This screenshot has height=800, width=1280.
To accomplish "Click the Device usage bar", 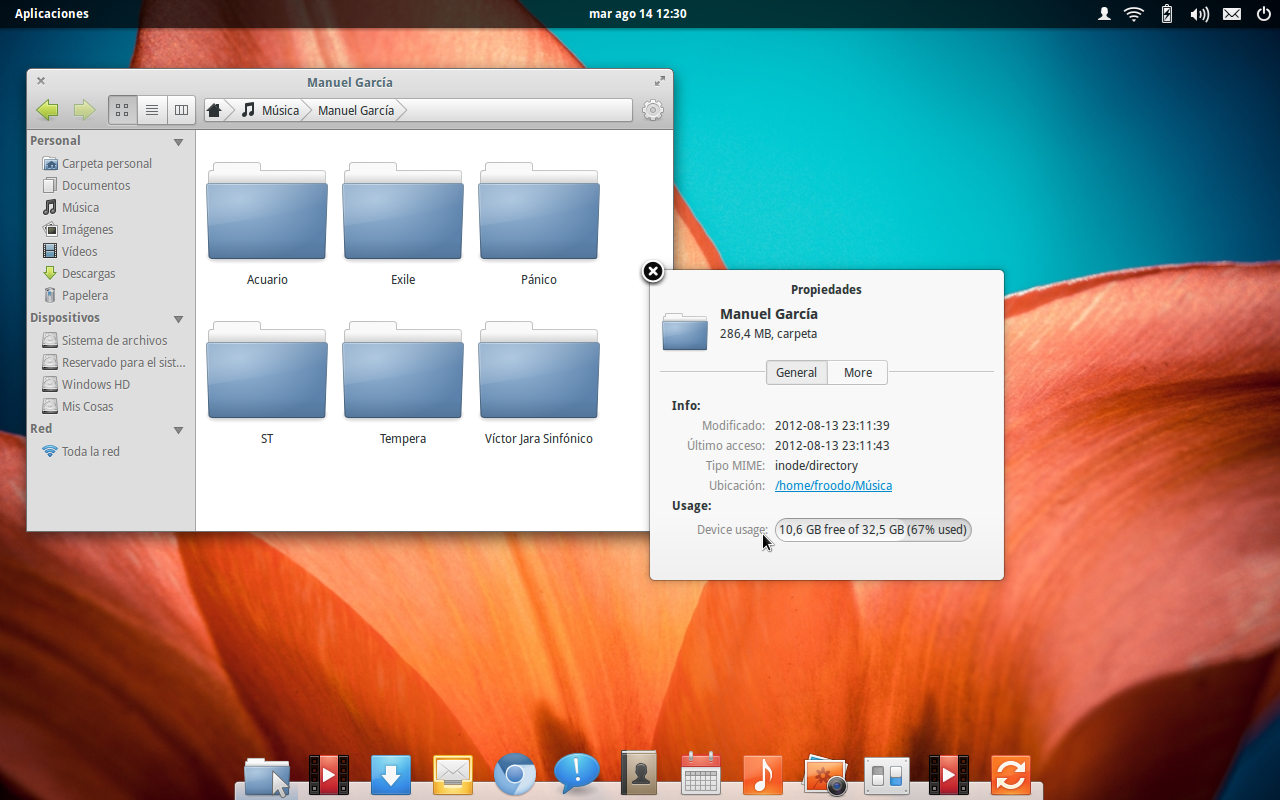I will point(872,529).
